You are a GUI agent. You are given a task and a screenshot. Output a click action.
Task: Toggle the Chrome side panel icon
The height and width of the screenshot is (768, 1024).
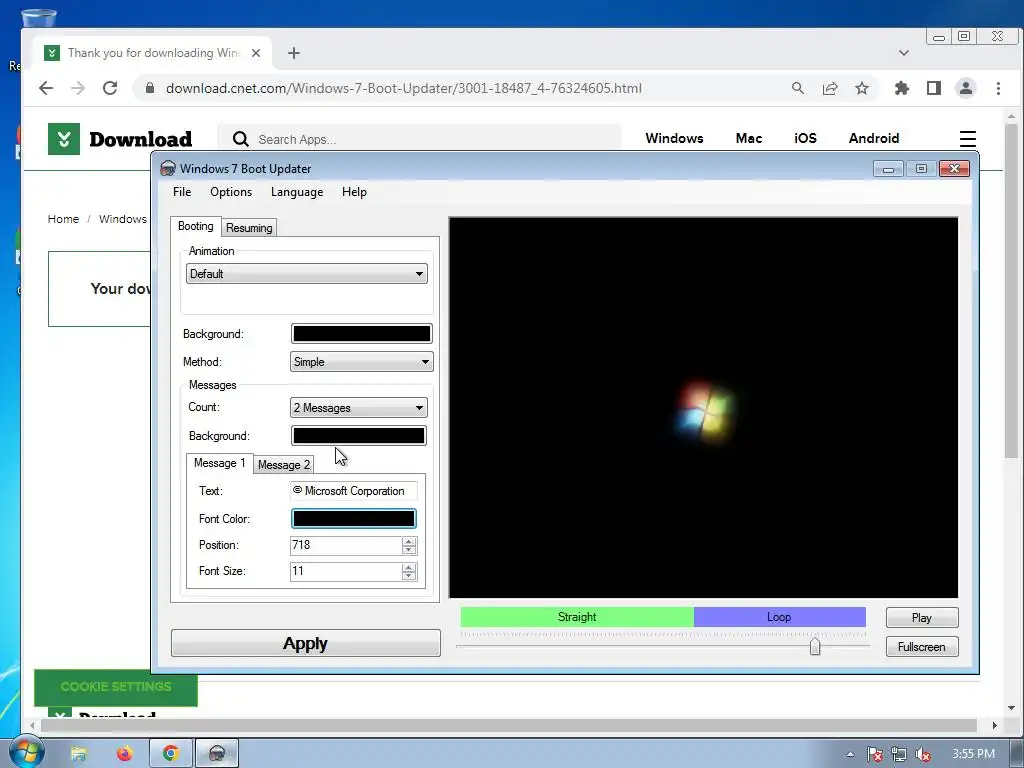click(x=934, y=88)
